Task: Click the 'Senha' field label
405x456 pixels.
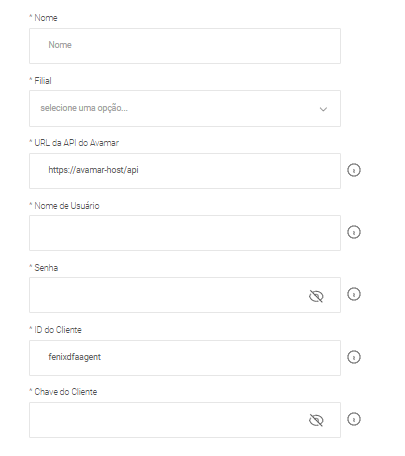Action: (46, 268)
